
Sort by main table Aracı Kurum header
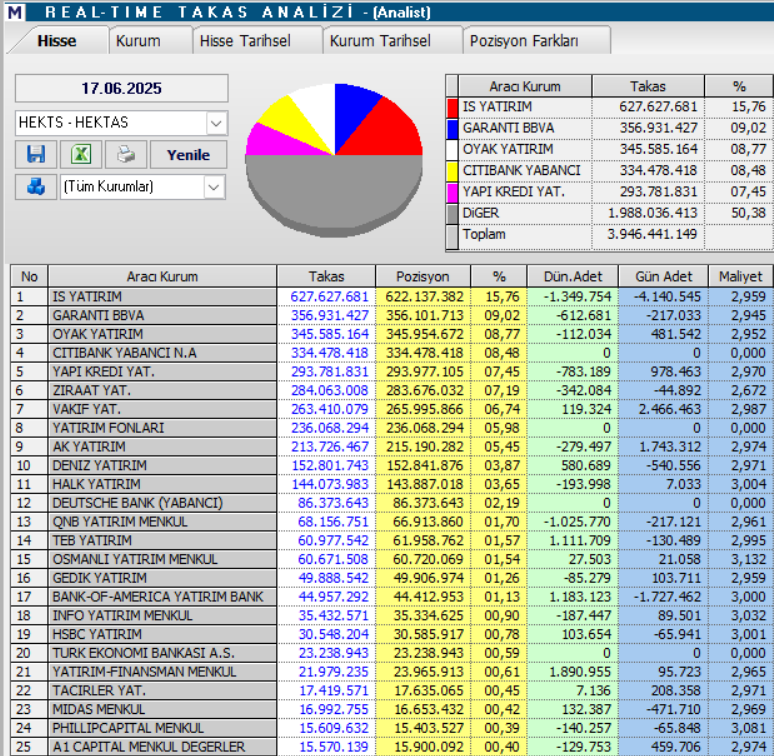162,276
